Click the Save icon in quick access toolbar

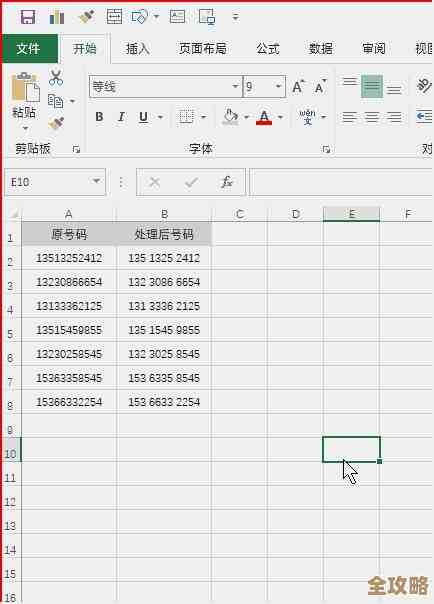(28, 17)
